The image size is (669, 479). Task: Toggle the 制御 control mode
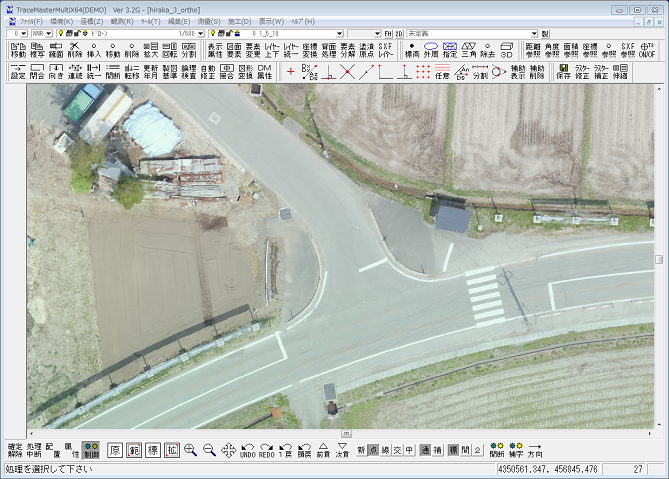point(91,450)
